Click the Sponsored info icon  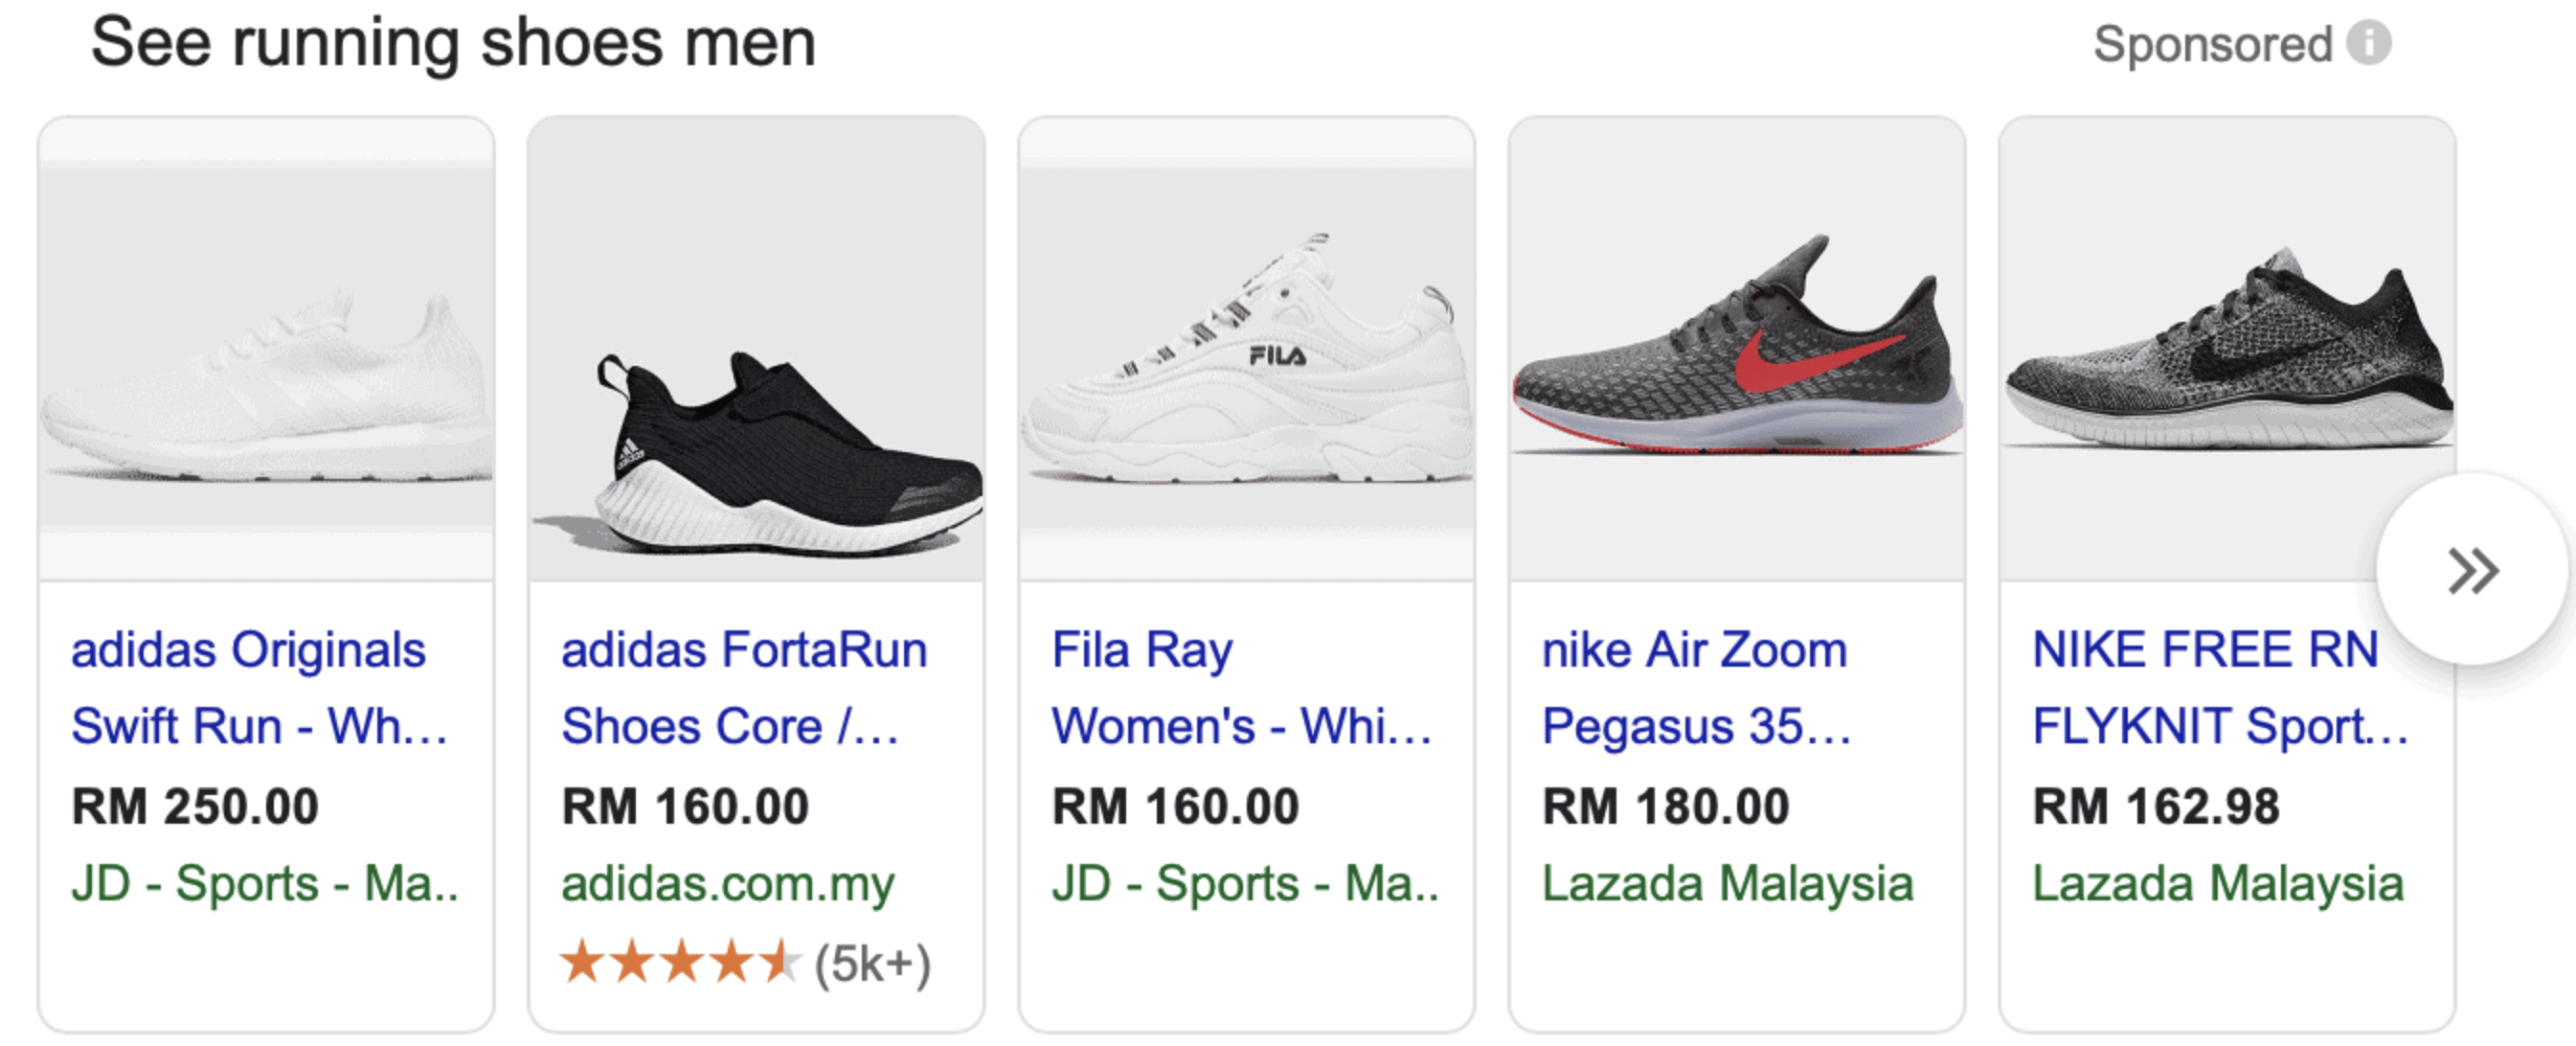tap(2368, 44)
